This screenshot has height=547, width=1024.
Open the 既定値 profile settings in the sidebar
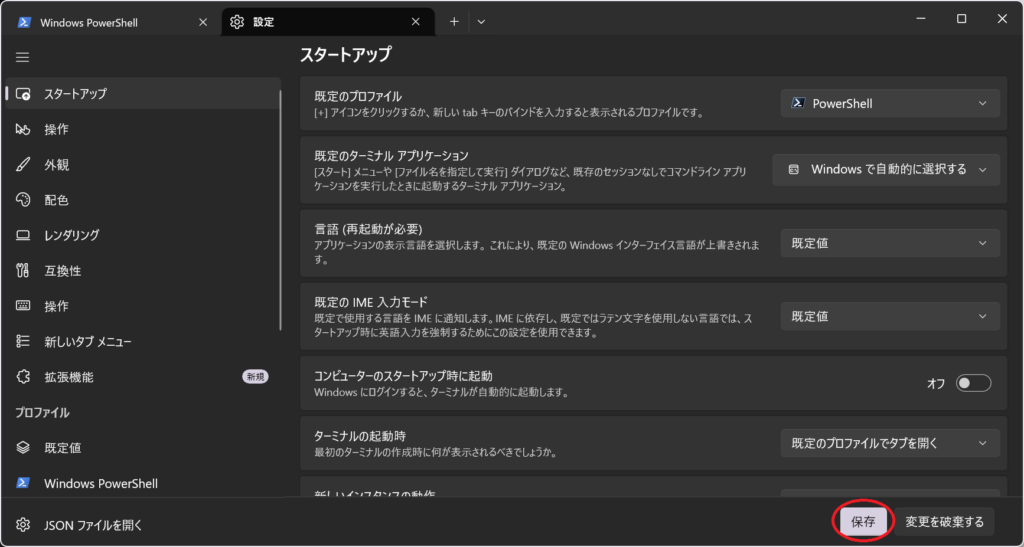(142, 448)
